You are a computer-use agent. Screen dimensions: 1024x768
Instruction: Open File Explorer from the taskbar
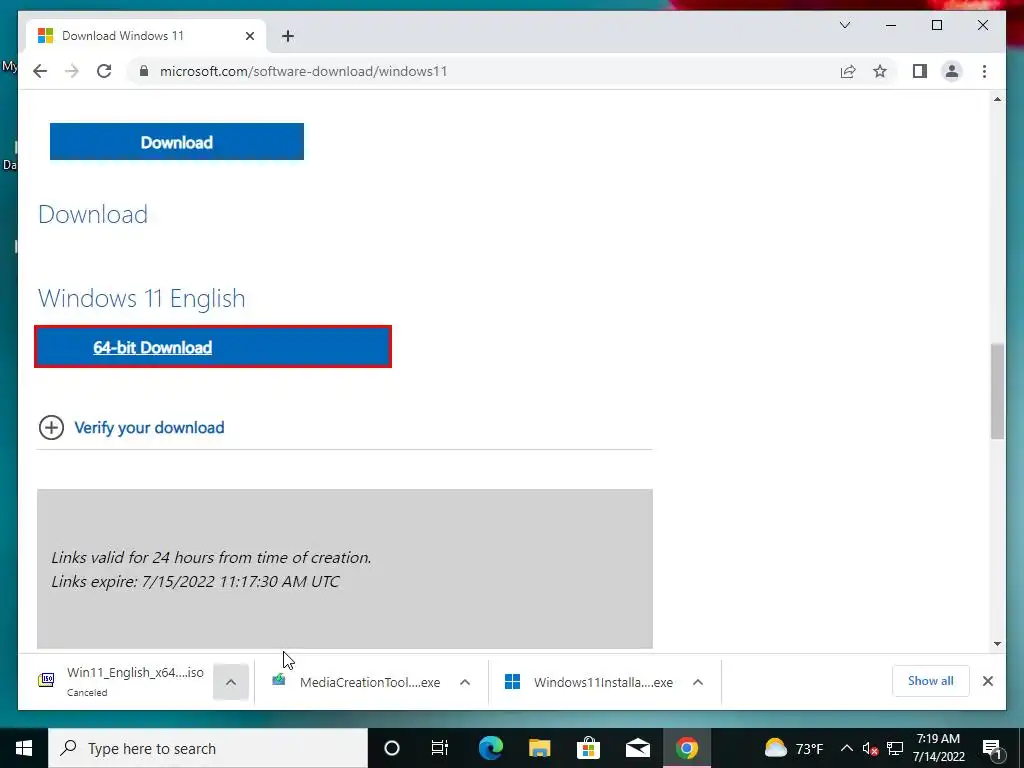click(539, 748)
